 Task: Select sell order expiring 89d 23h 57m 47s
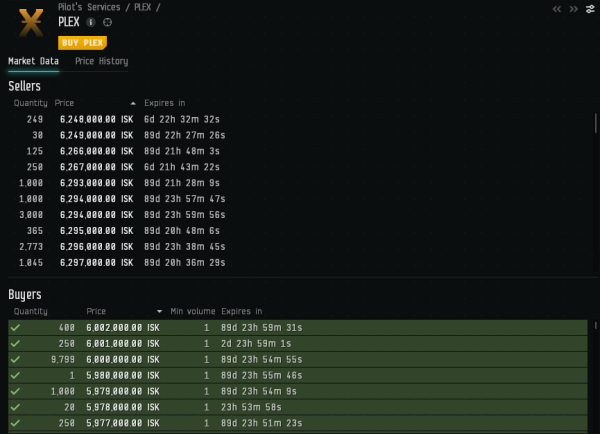(x=300, y=199)
